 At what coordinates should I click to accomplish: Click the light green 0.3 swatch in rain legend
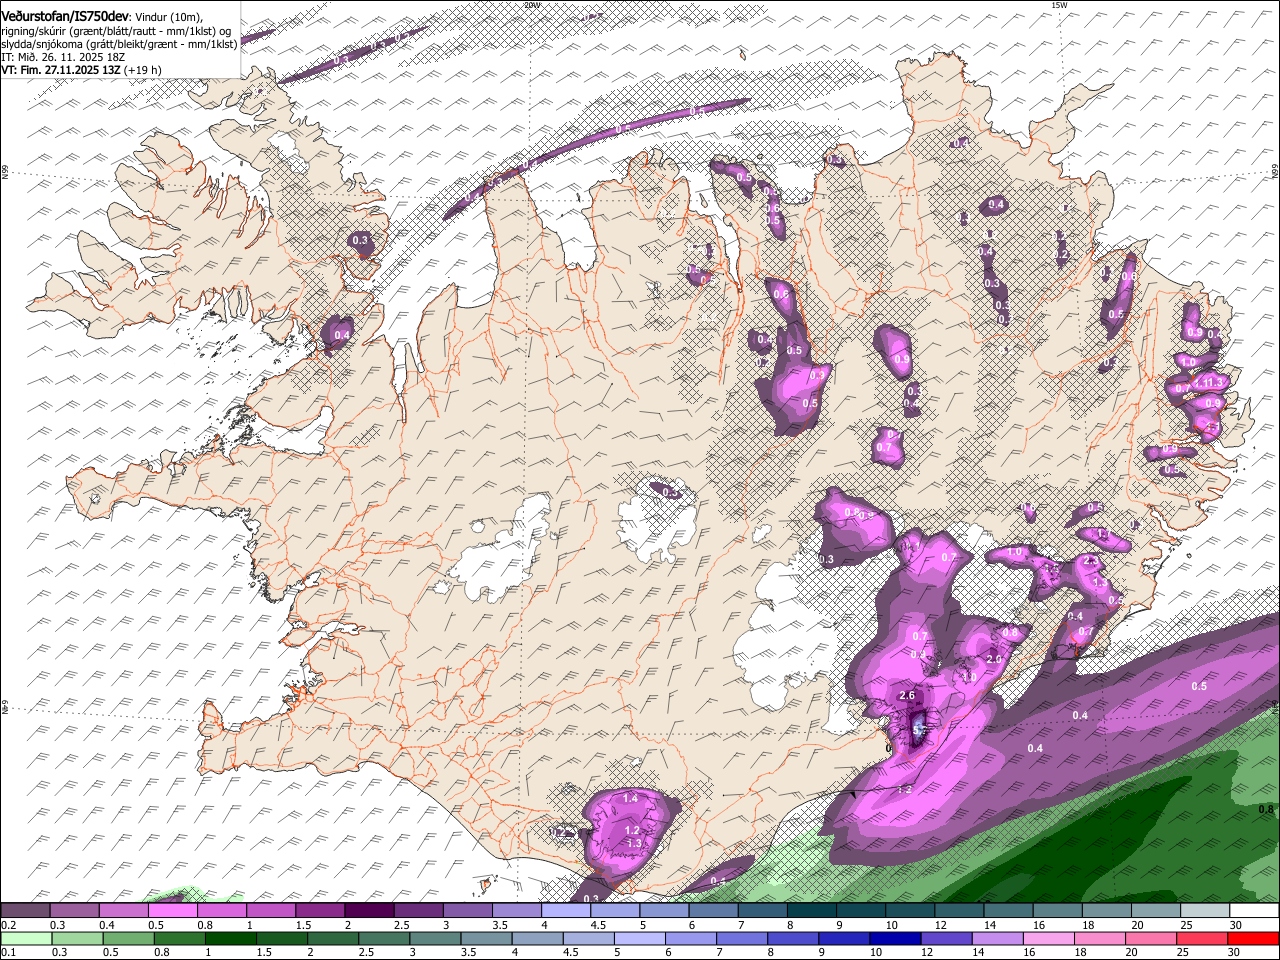77,938
